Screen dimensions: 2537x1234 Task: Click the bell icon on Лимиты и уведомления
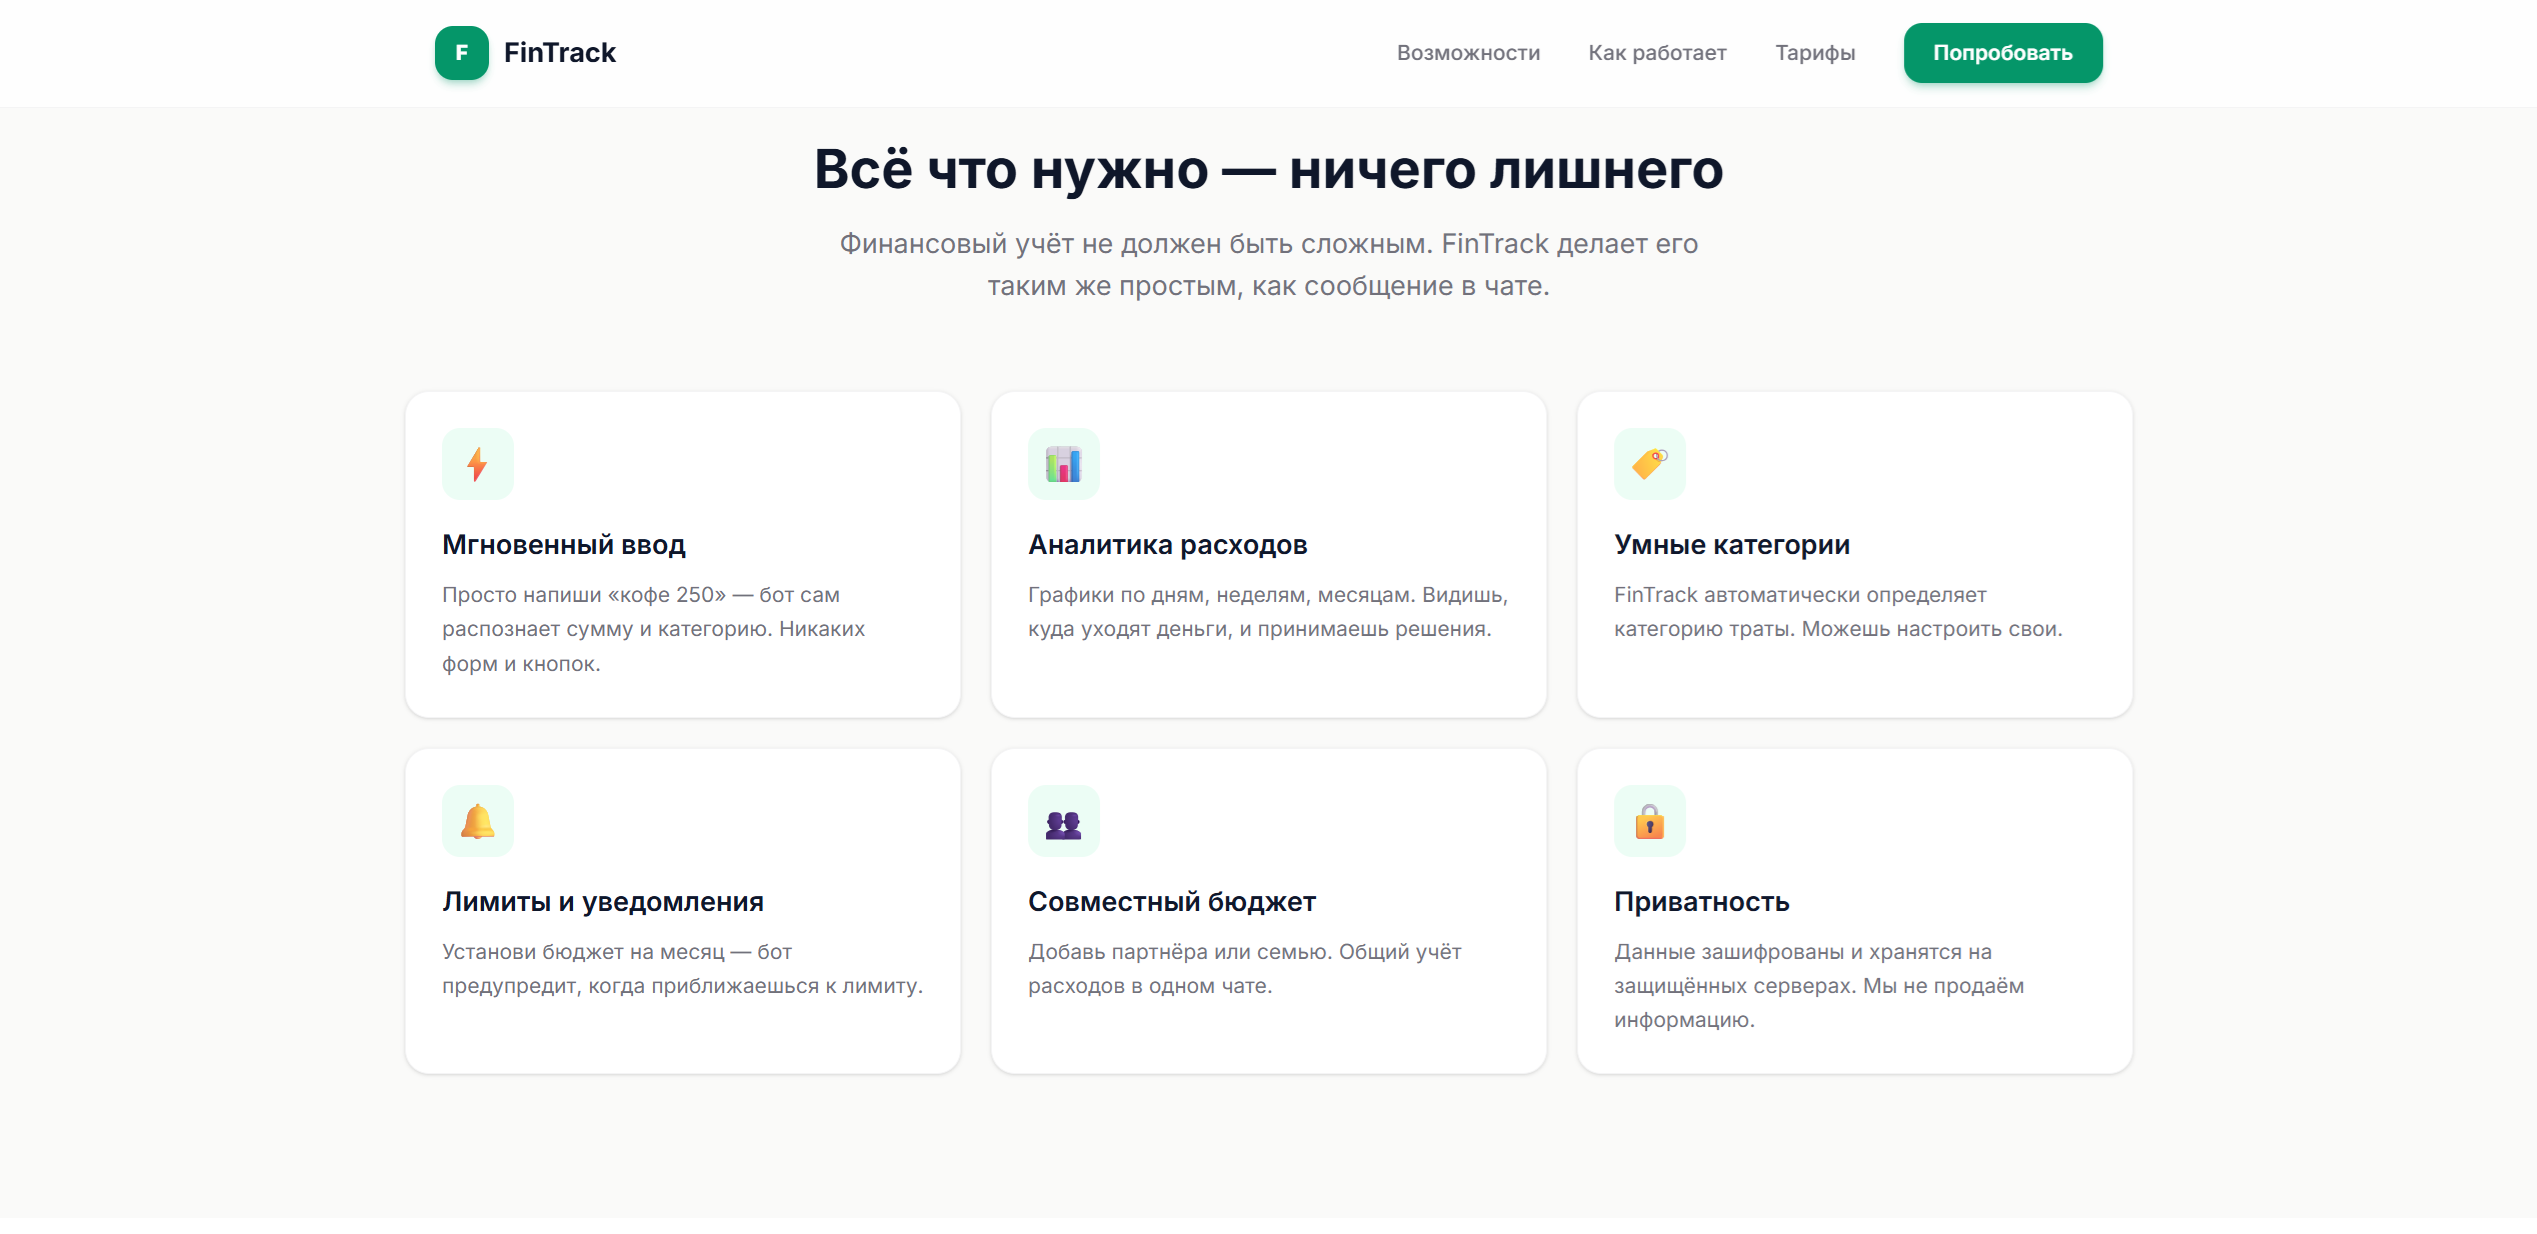coord(477,820)
